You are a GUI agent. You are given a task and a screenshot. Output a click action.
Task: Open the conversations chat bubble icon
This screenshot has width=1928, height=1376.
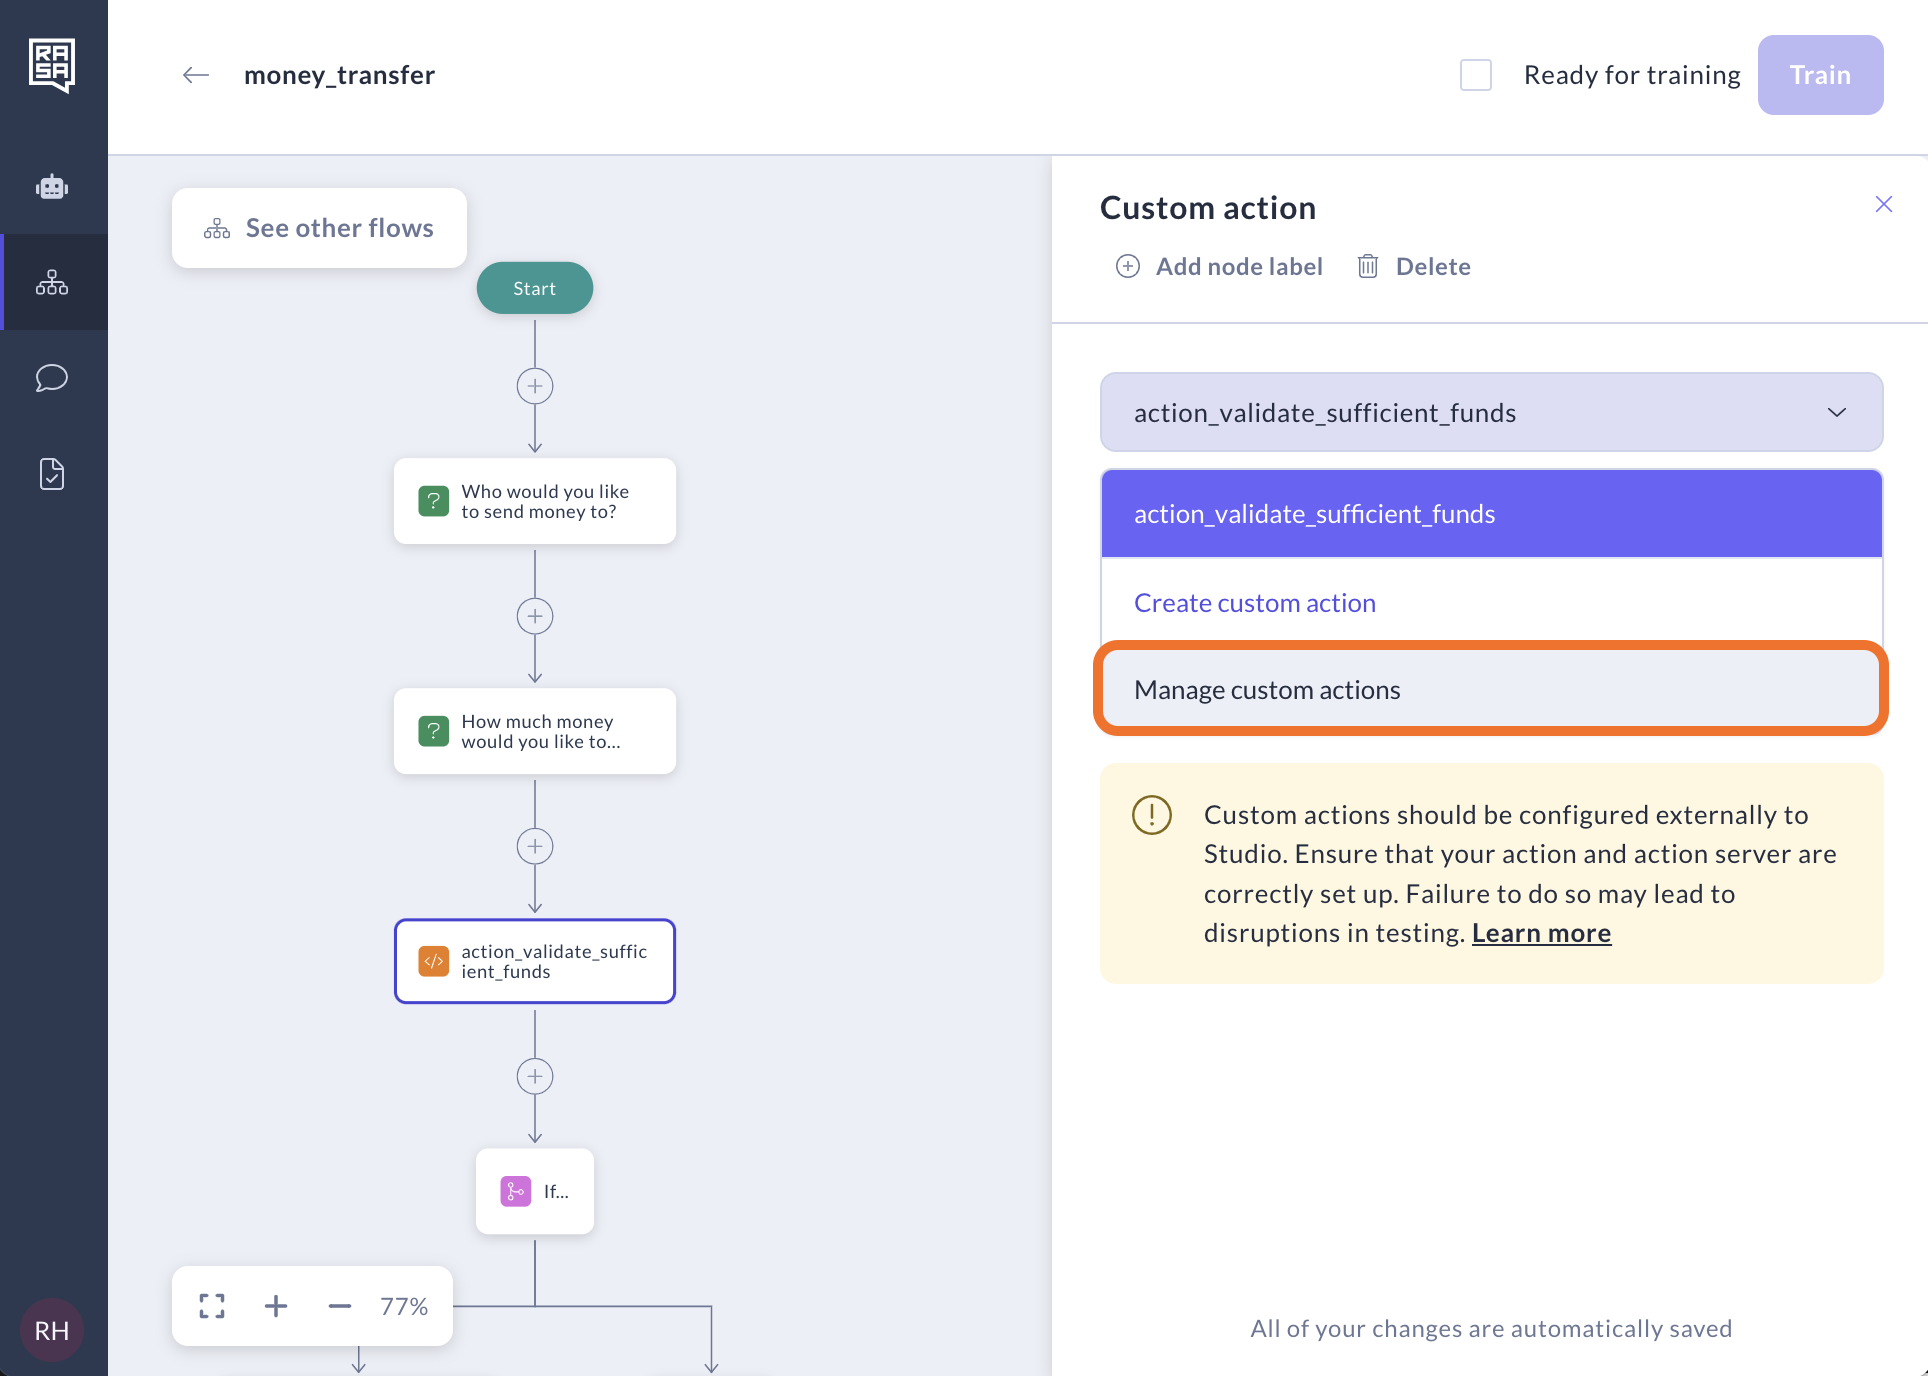[52, 378]
